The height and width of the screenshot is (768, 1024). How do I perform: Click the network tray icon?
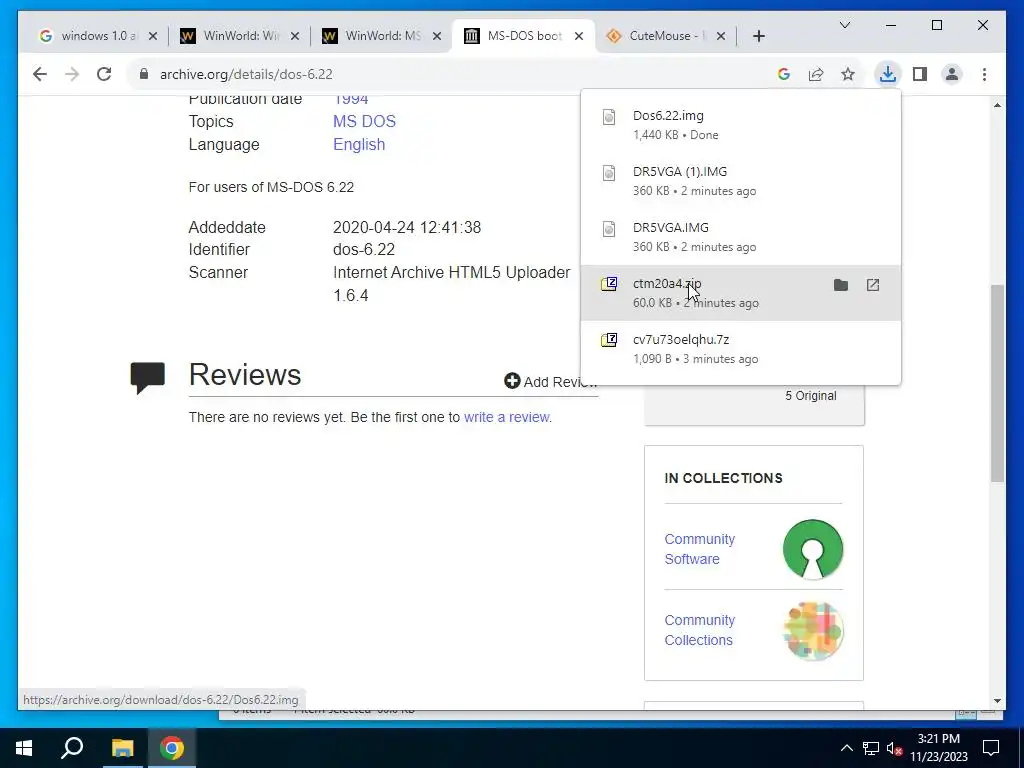[x=871, y=748]
